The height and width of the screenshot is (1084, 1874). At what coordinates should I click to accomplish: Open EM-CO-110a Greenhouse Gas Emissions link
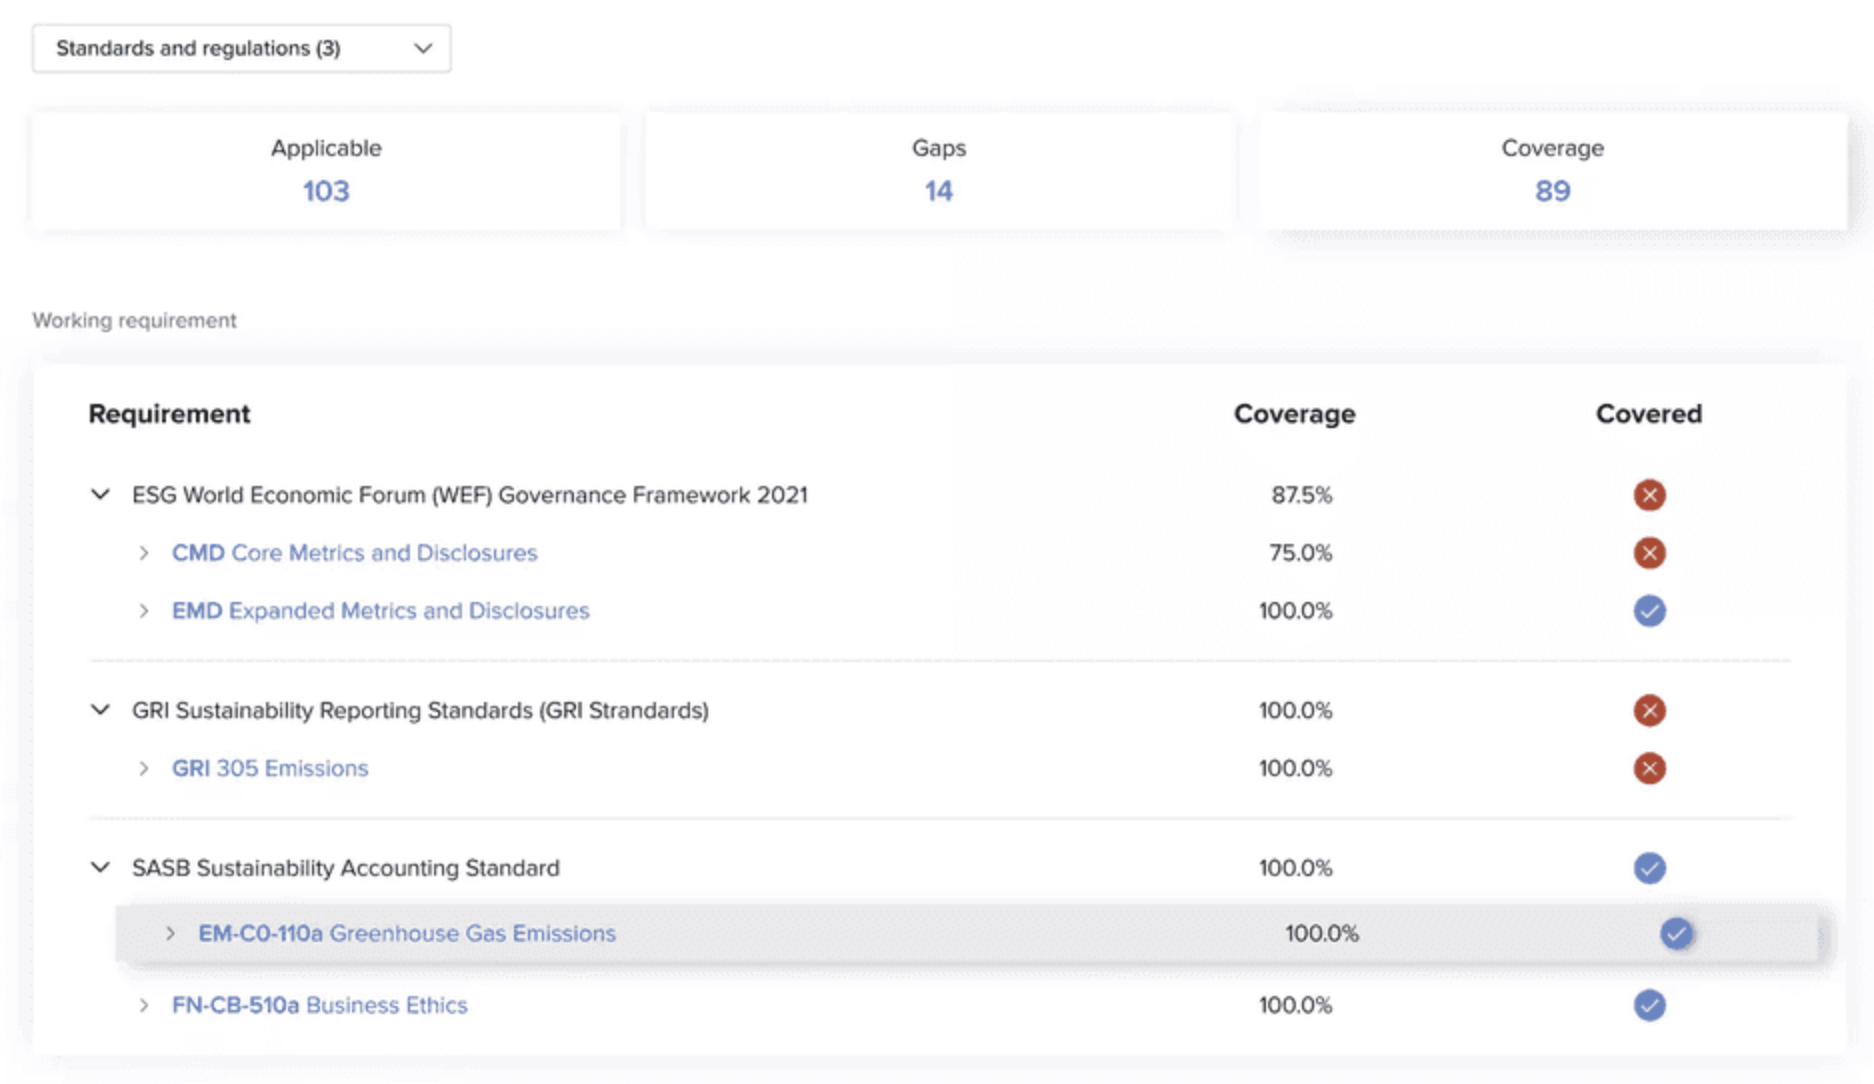click(406, 933)
